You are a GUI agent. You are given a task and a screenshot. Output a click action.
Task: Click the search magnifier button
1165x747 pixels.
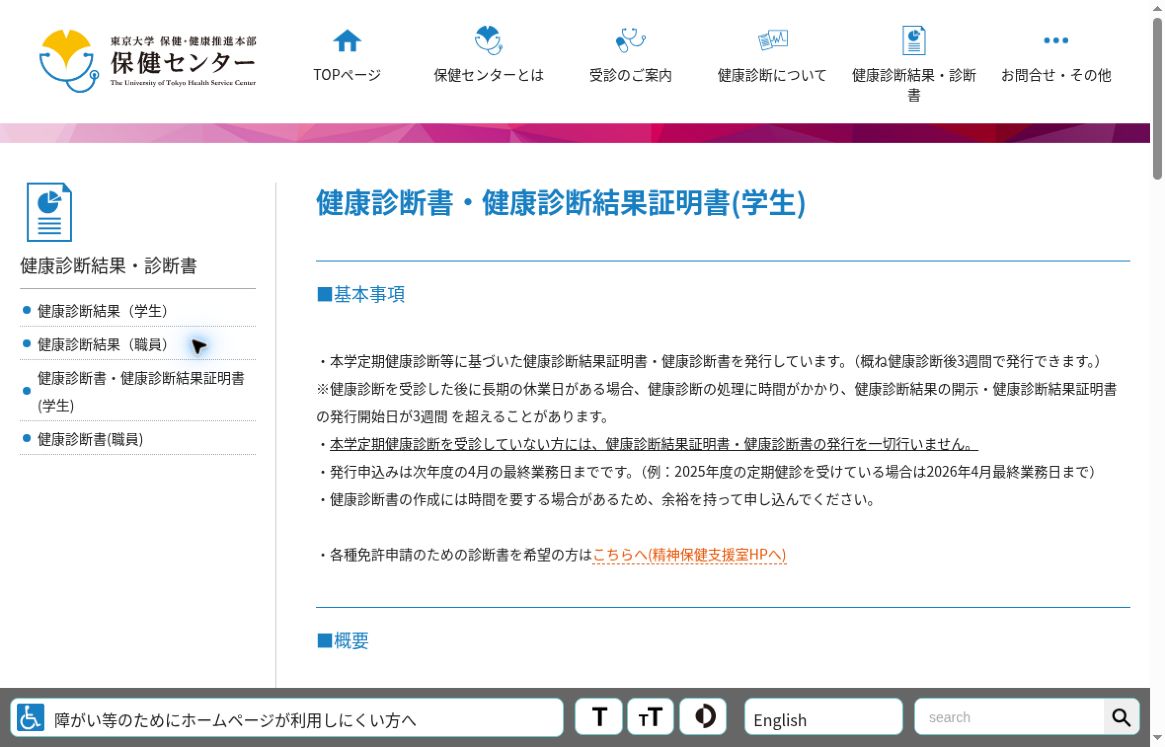[x=1121, y=717]
